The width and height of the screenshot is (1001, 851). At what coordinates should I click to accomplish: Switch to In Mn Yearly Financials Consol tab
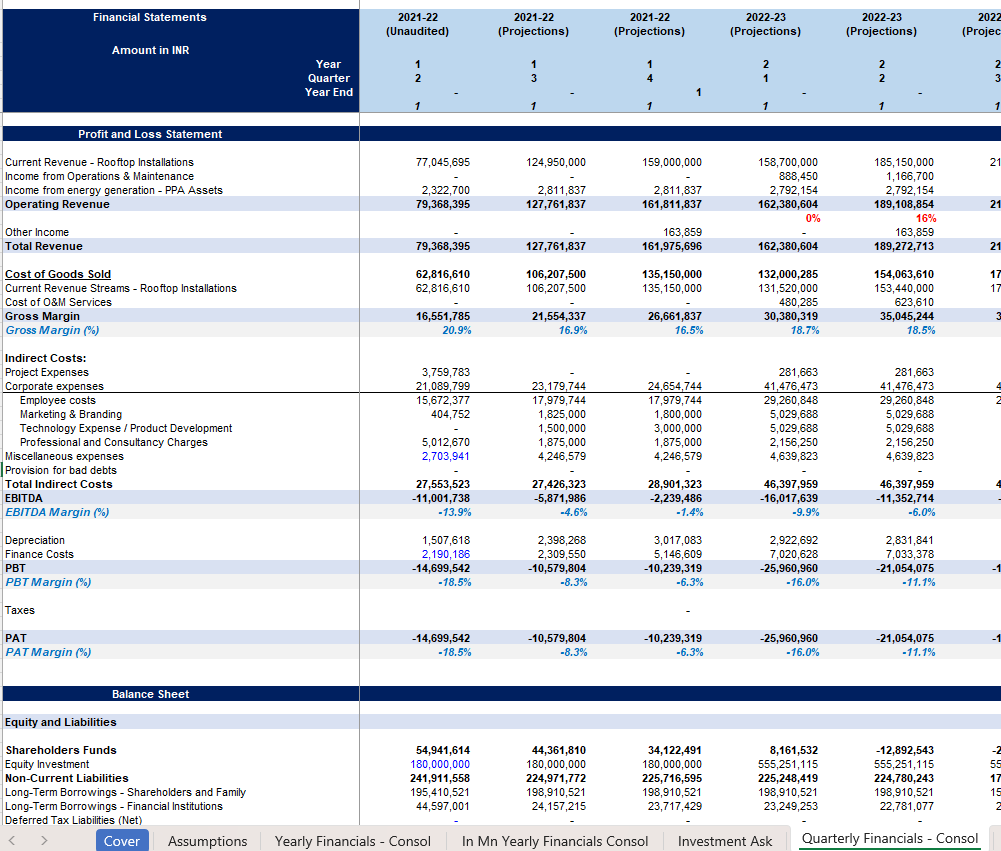click(x=554, y=841)
